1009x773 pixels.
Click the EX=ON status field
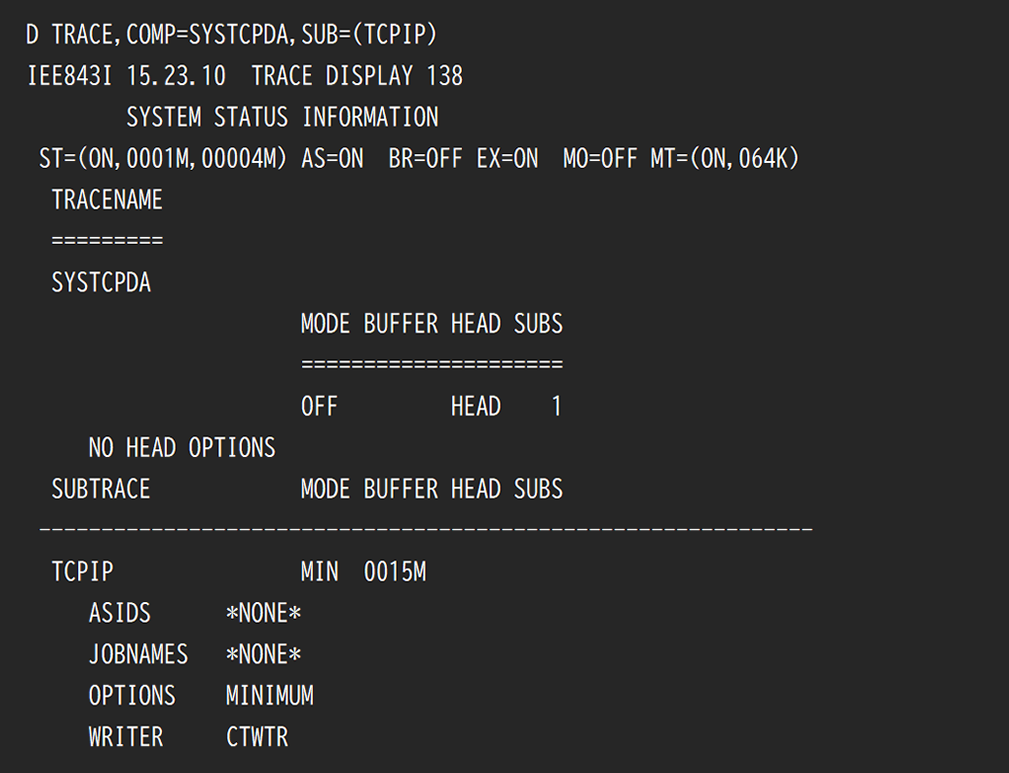(x=507, y=158)
